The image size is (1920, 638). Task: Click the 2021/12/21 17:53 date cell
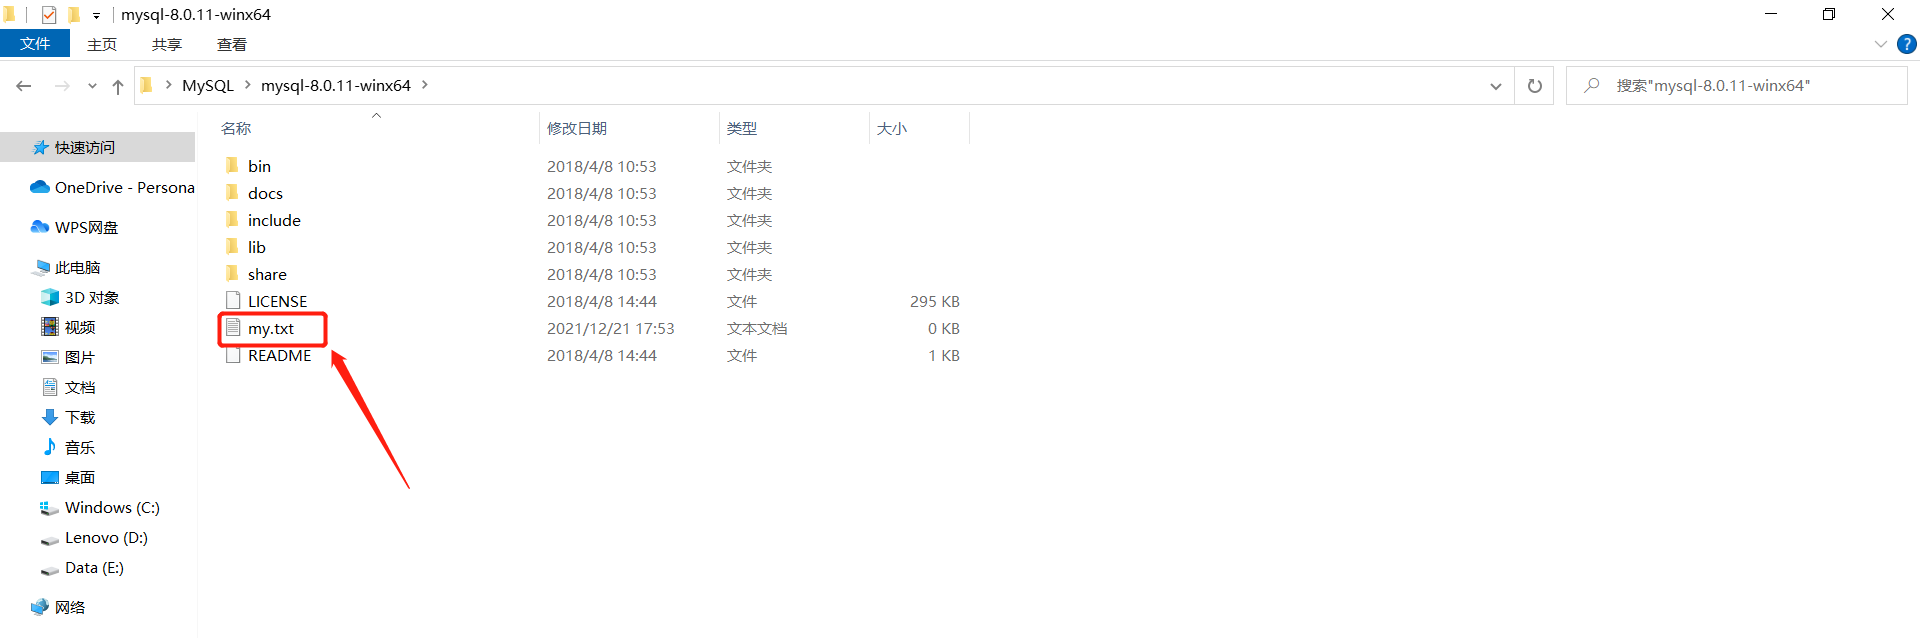coord(611,328)
